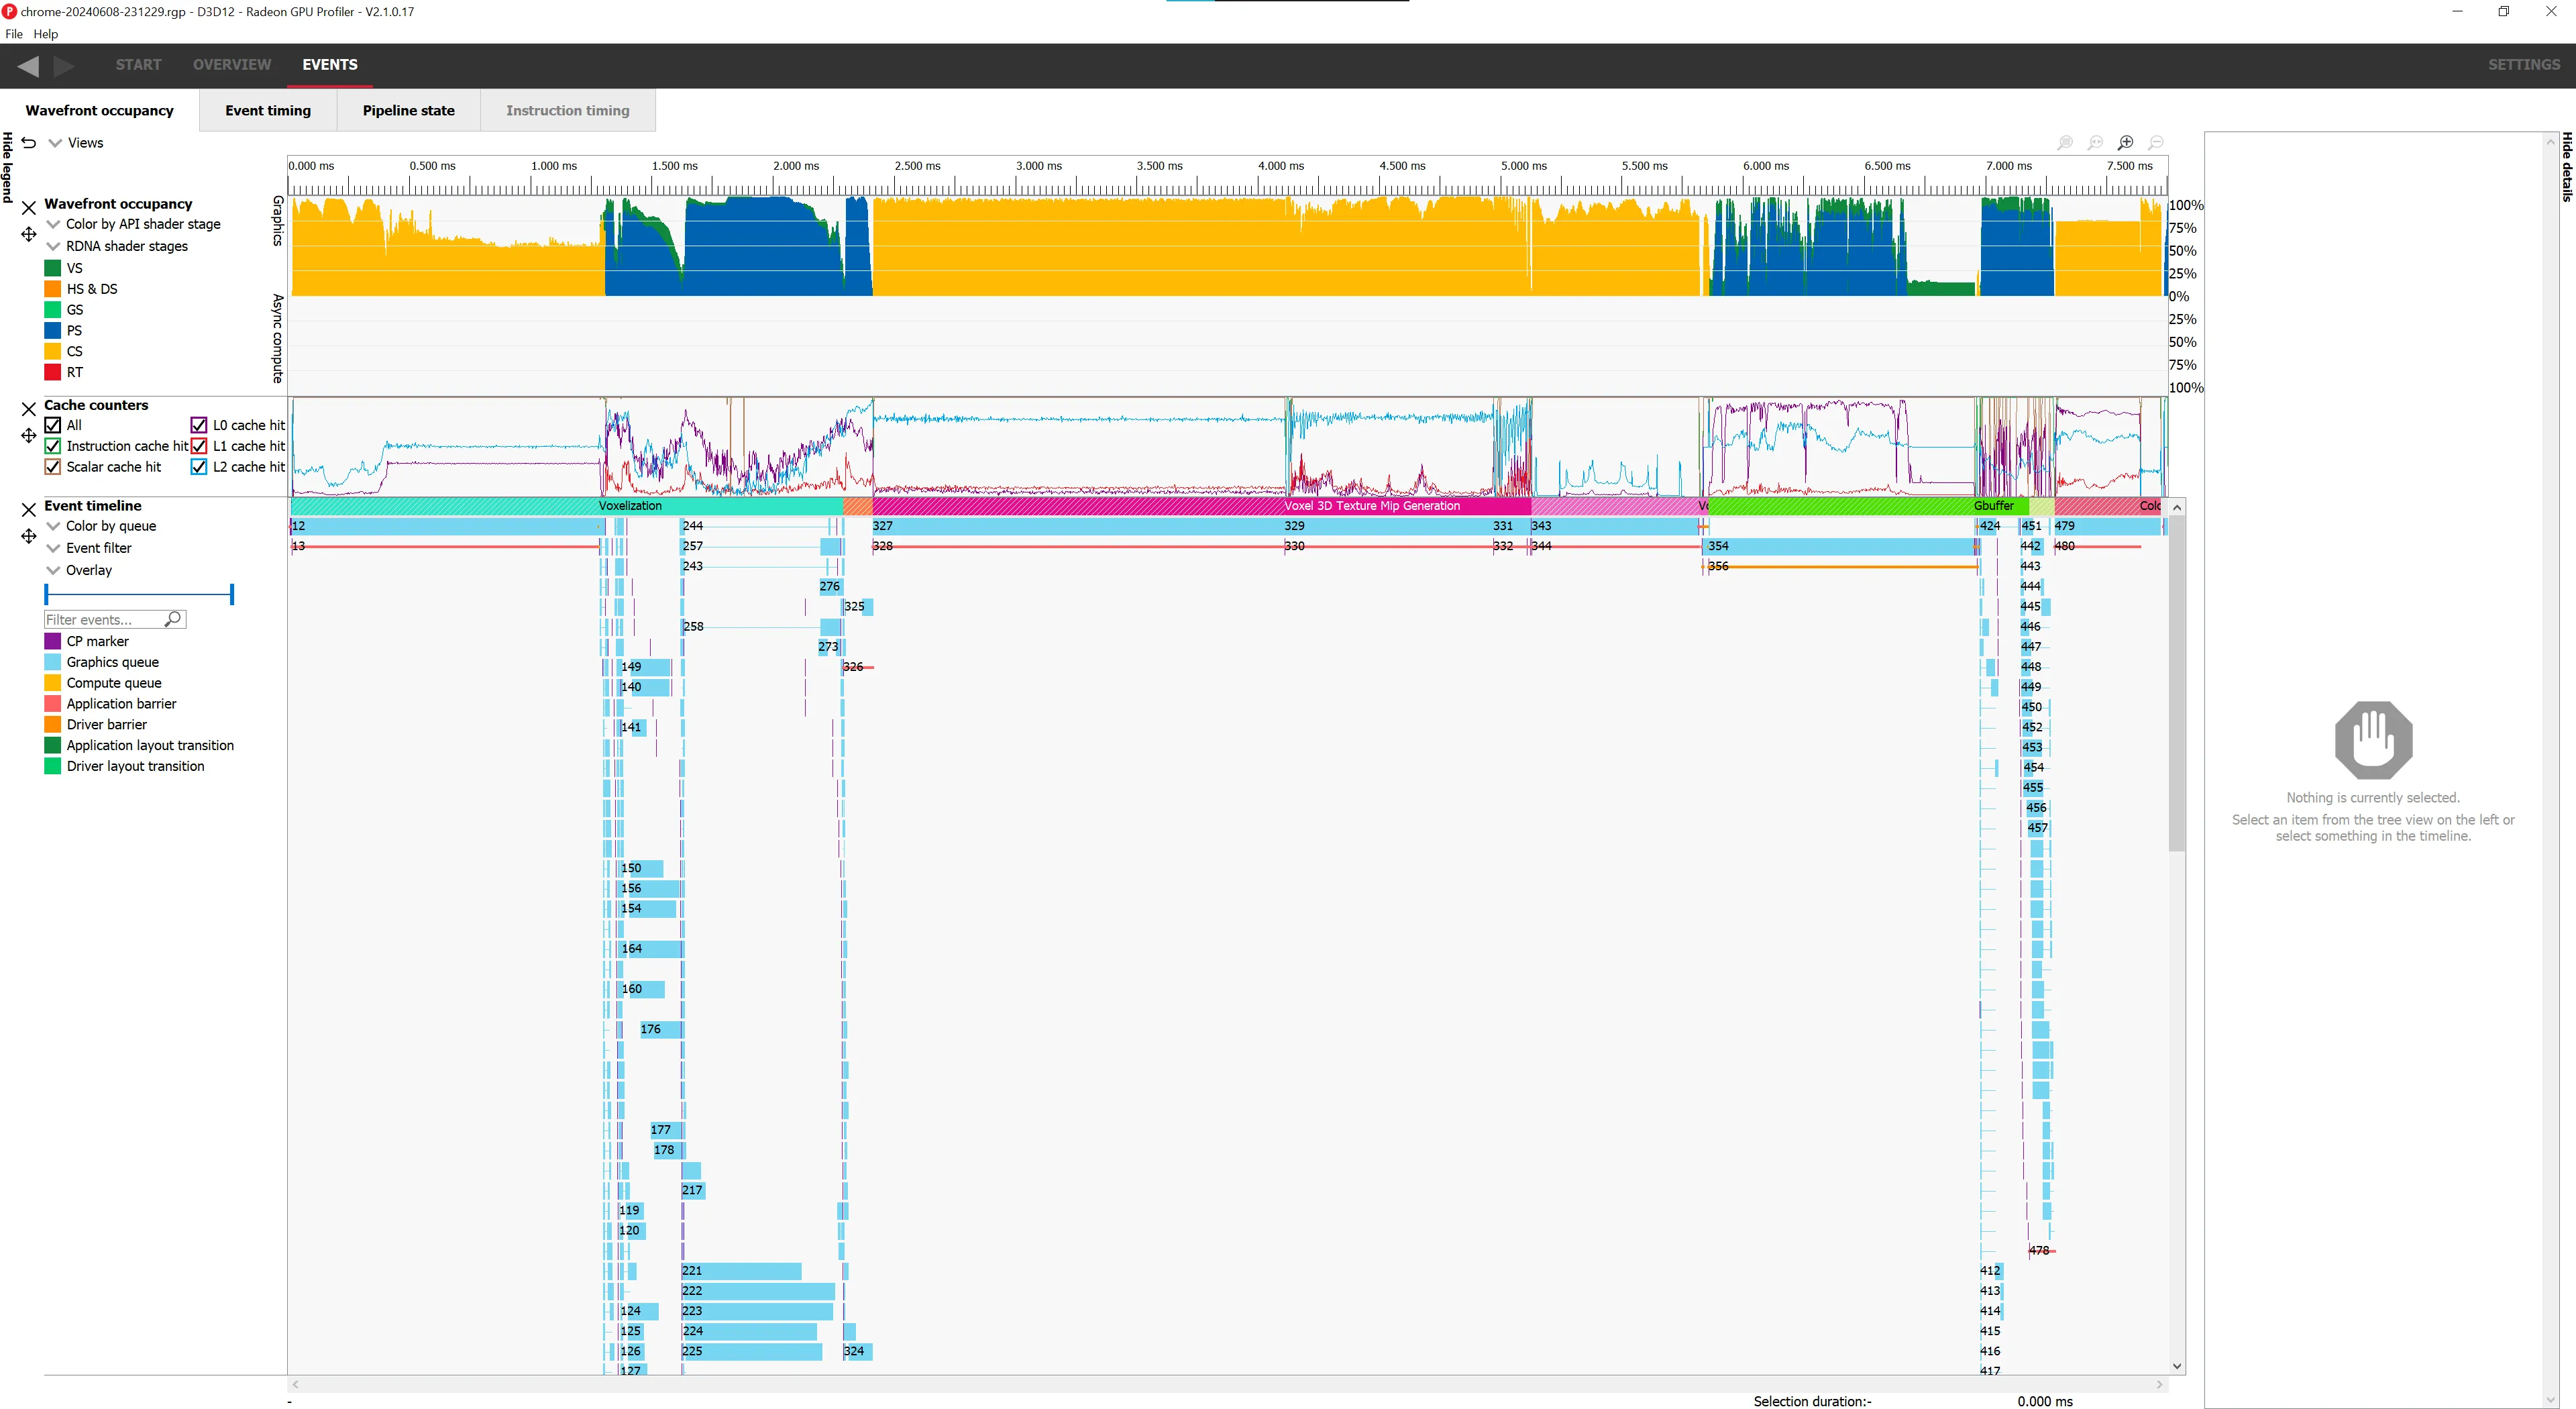Image resolution: width=2576 pixels, height=1409 pixels.
Task: Click the zoom in magnifier icon
Action: click(2126, 143)
